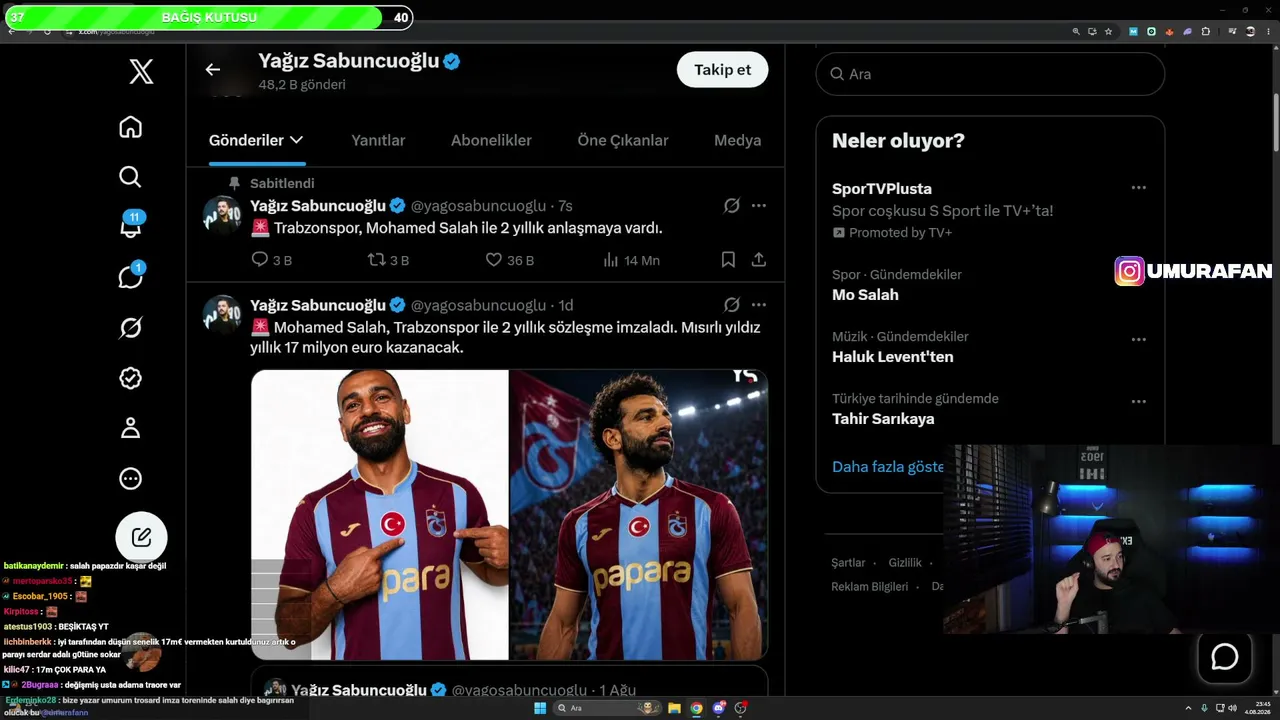This screenshot has width=1280, height=720.
Task: Open Grok from the left sidebar
Action: tap(130, 328)
